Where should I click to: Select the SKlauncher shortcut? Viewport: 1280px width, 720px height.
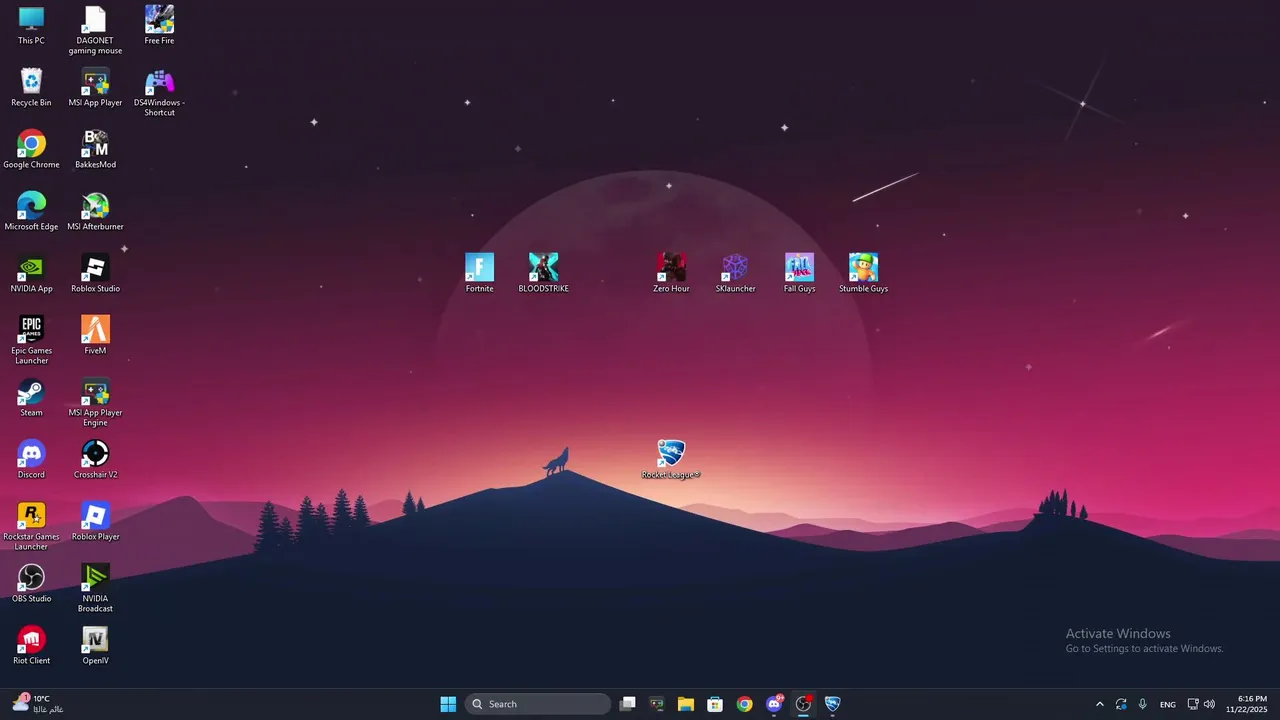tap(735, 274)
